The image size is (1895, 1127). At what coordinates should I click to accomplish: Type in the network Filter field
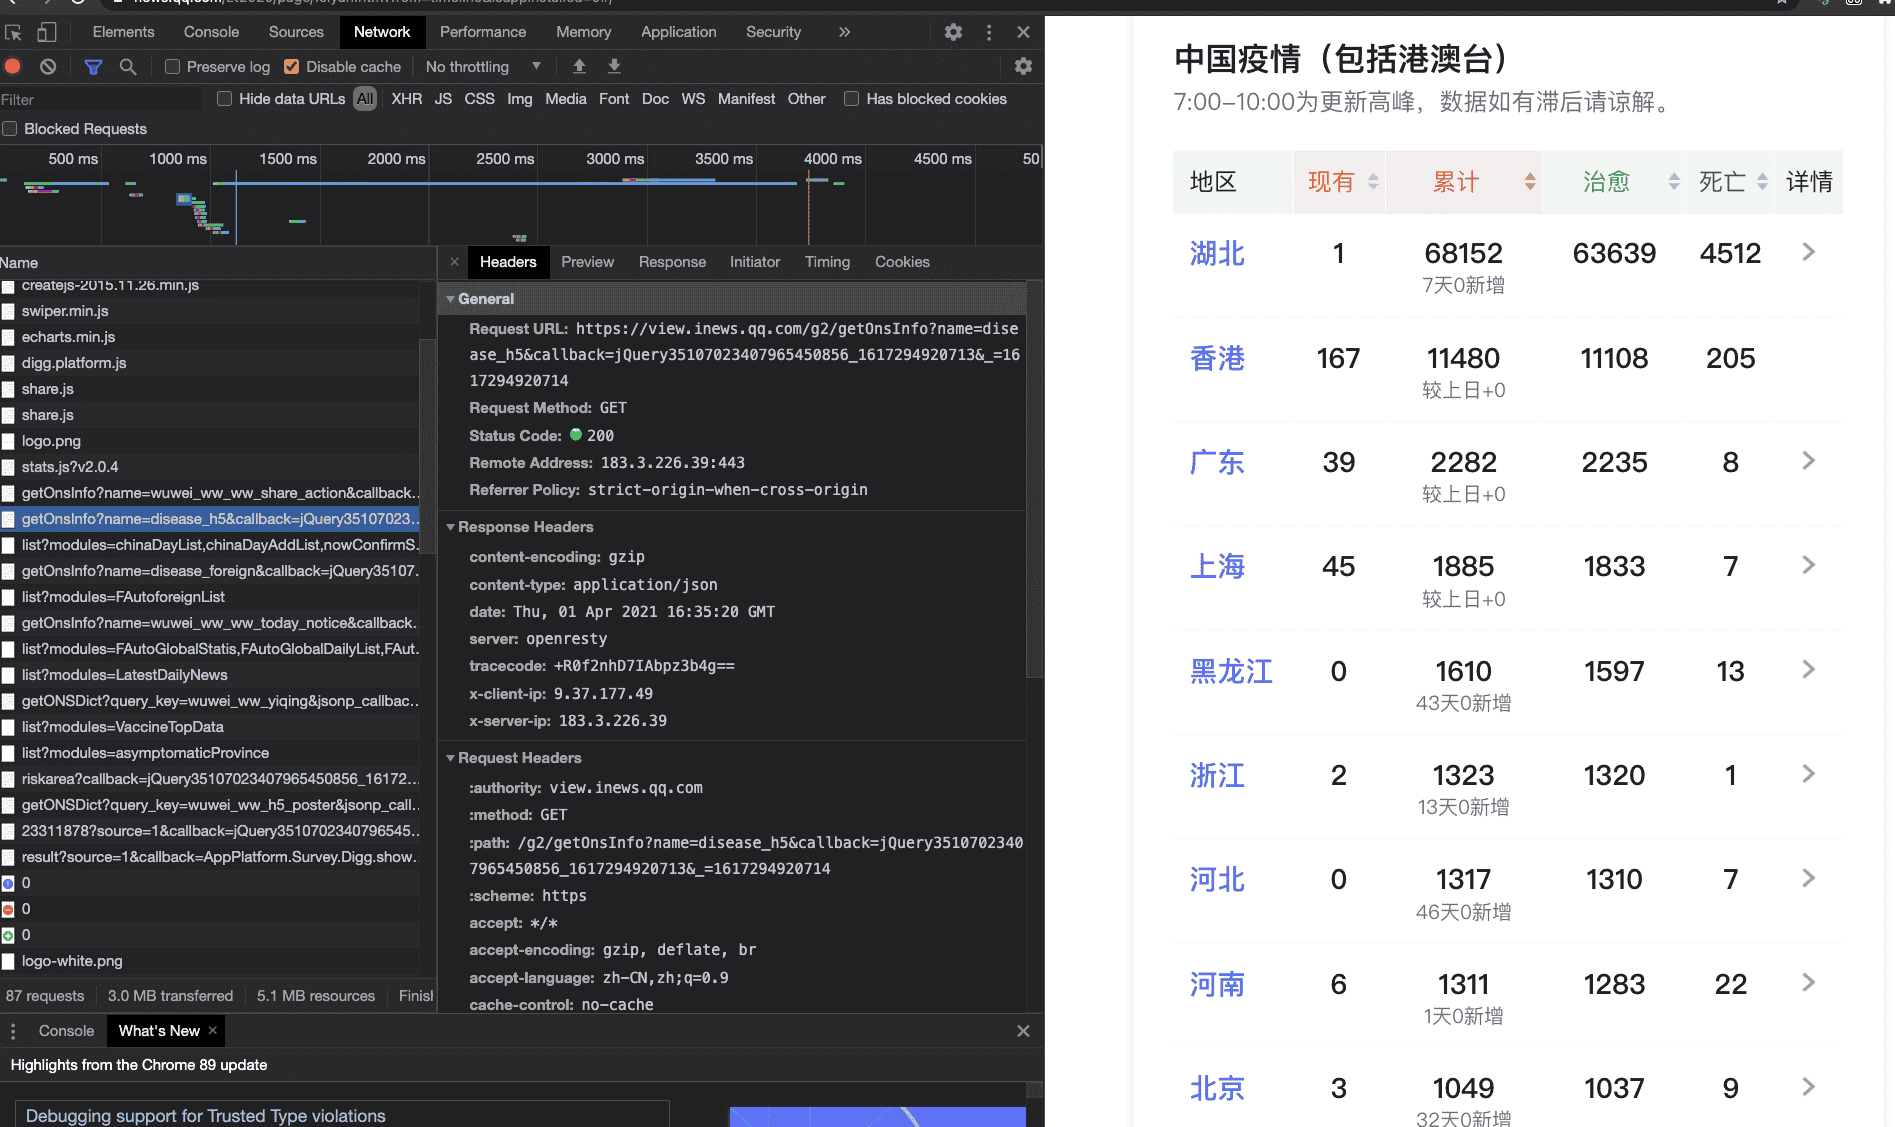[100, 100]
